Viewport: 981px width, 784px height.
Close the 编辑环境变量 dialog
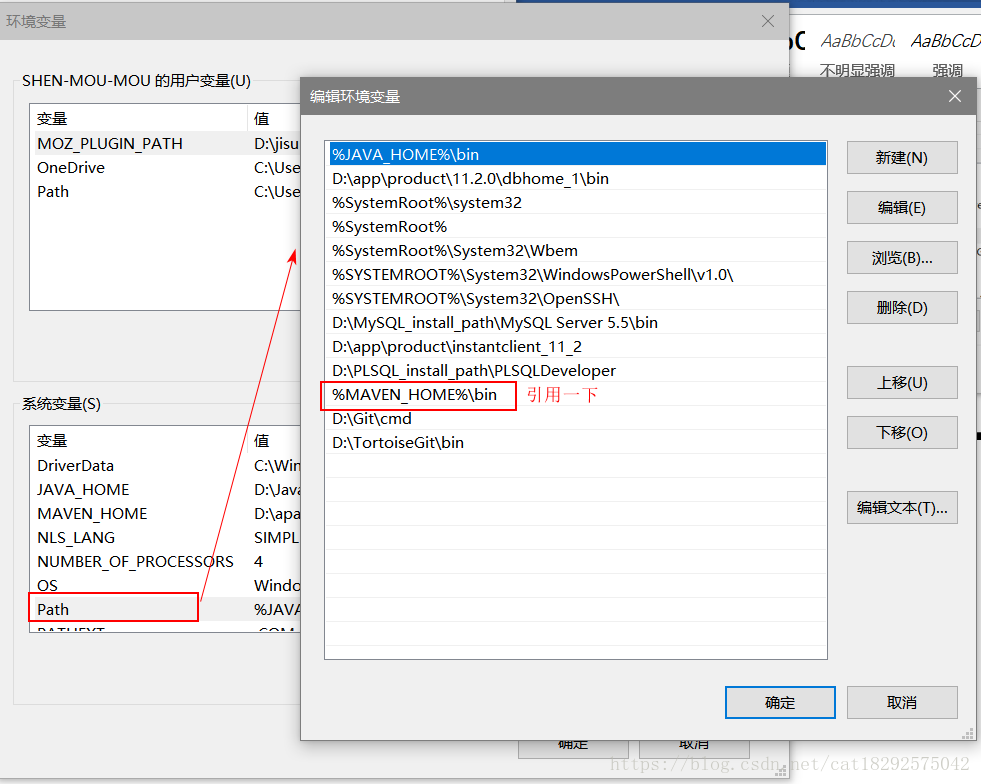[x=954, y=96]
